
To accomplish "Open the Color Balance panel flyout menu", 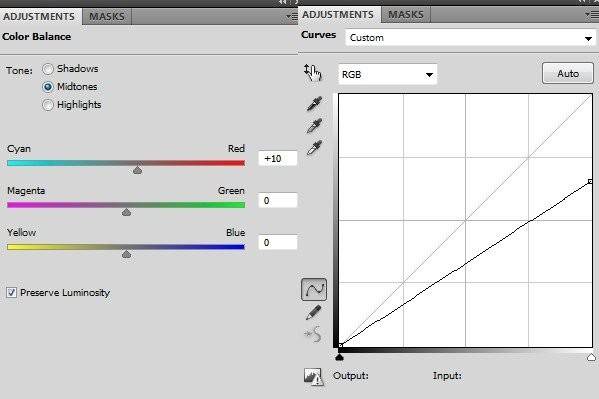I will (x=292, y=16).
